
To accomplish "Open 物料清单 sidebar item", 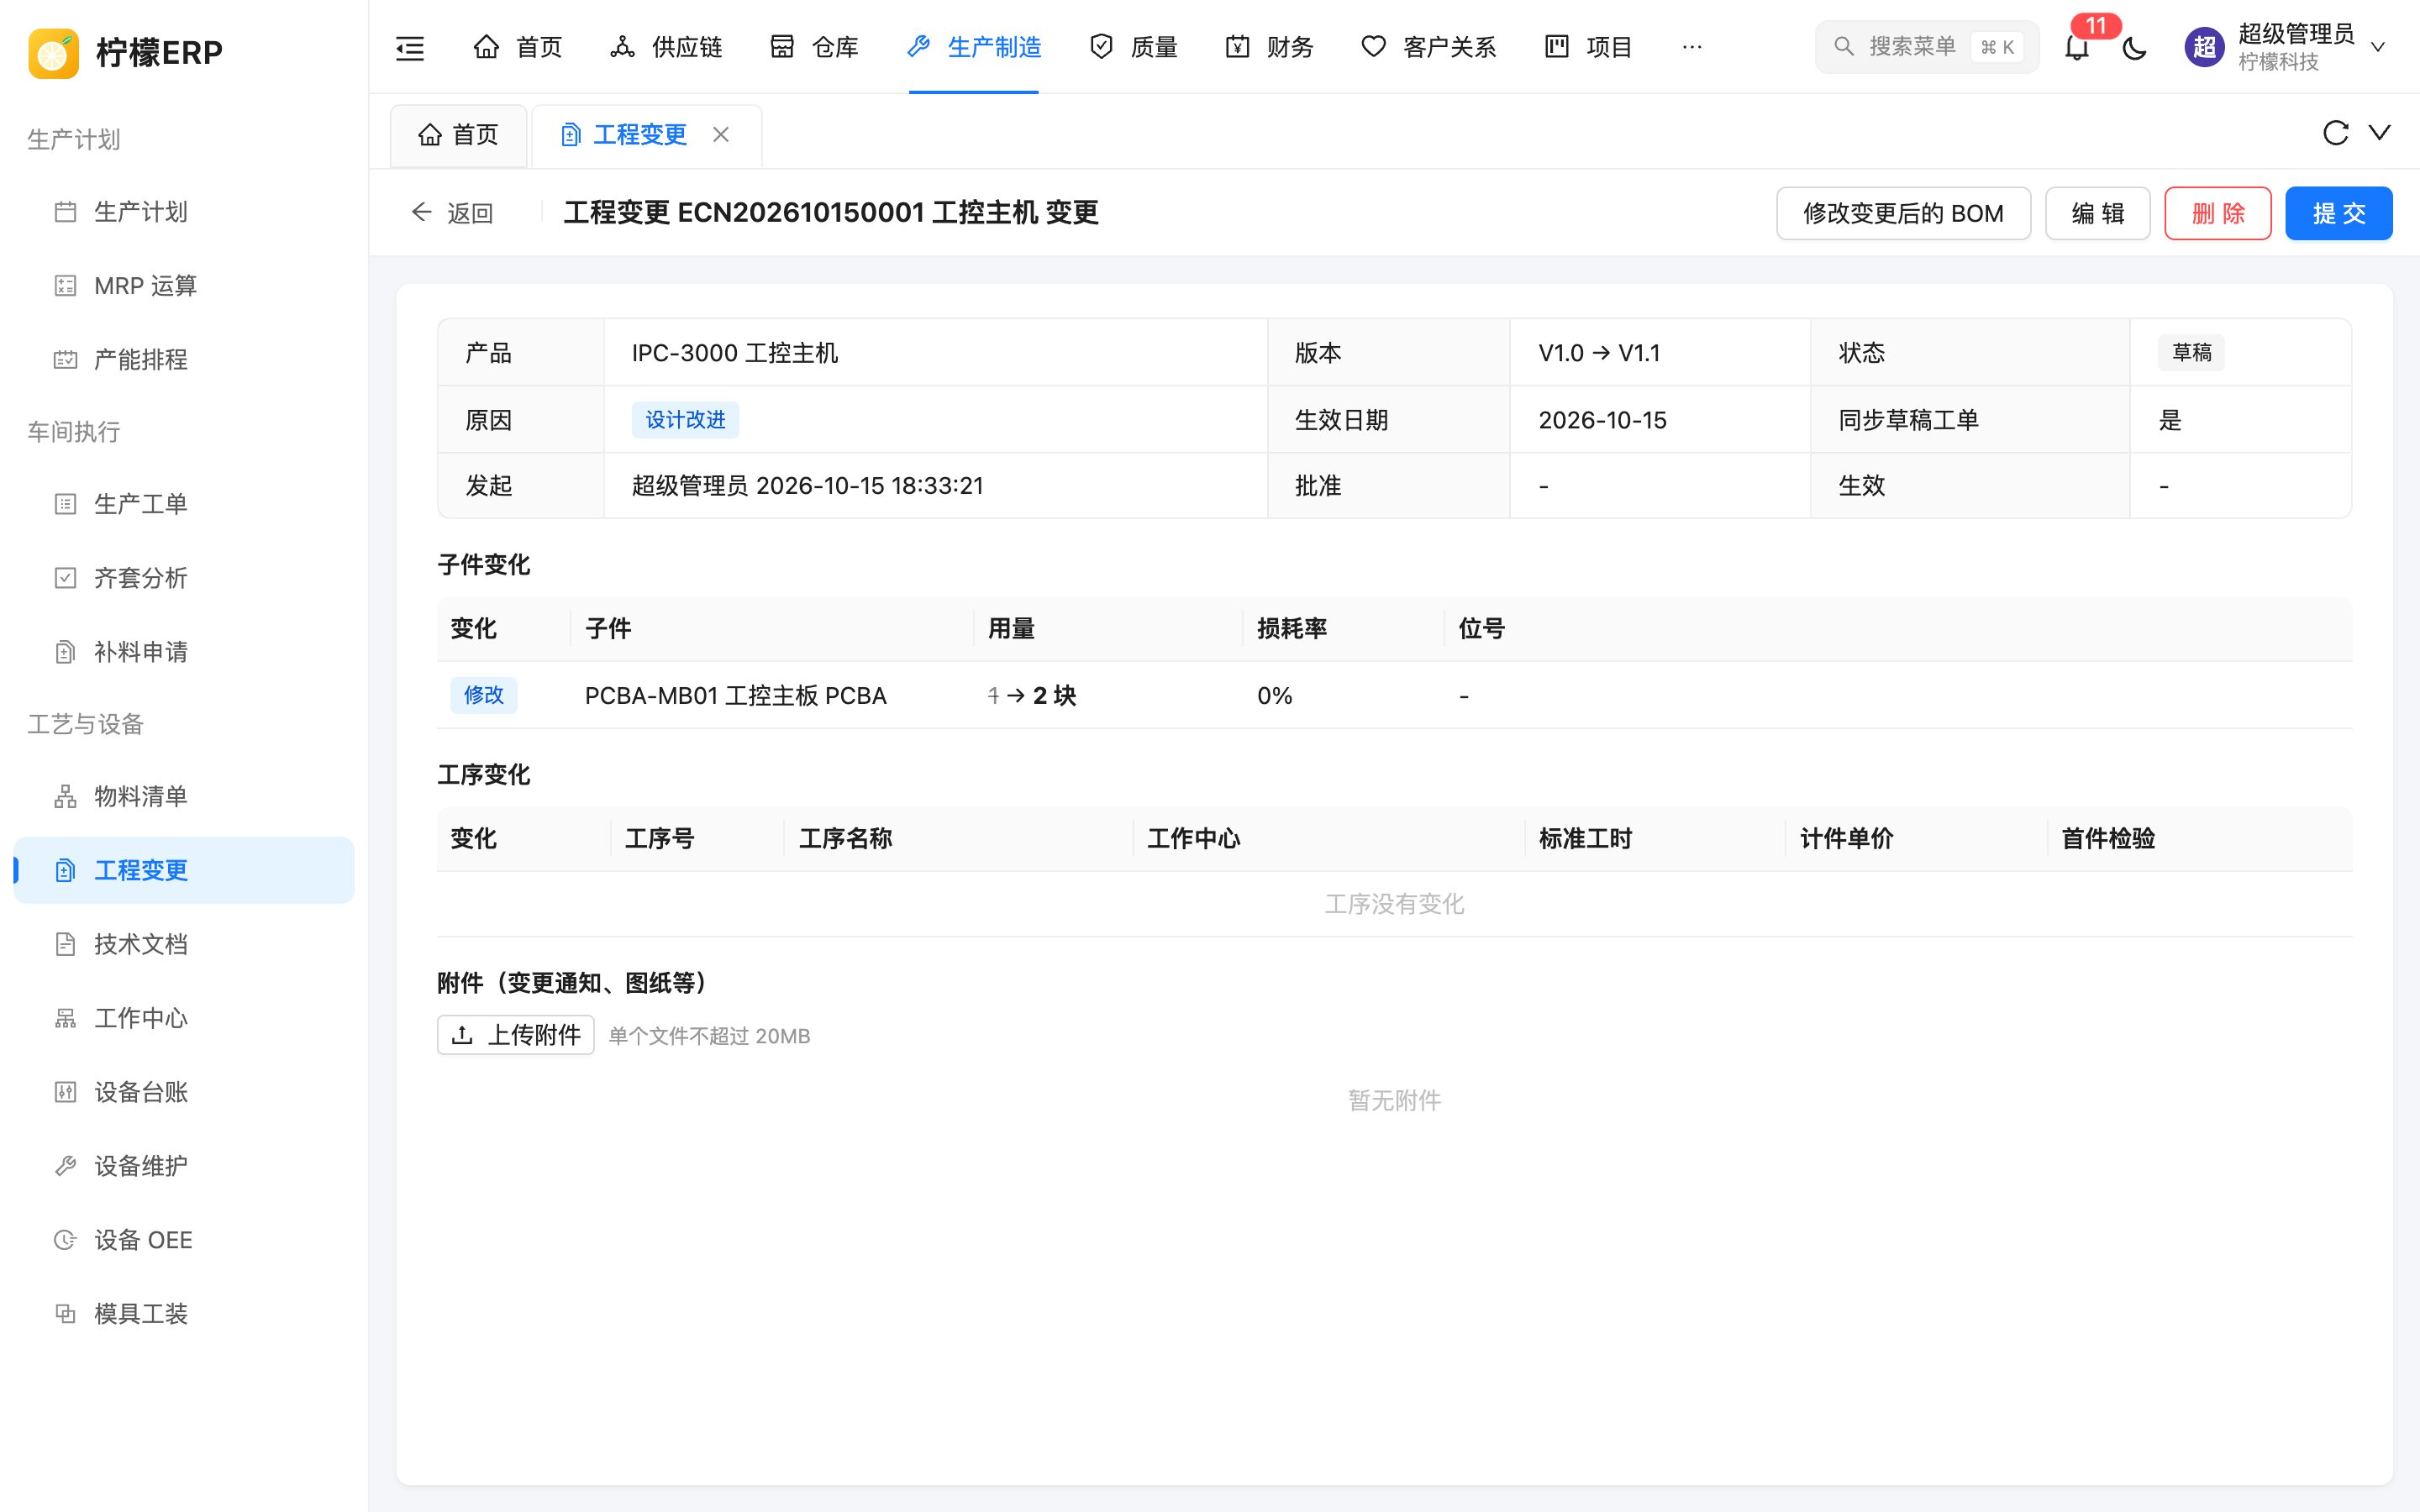I will [184, 796].
